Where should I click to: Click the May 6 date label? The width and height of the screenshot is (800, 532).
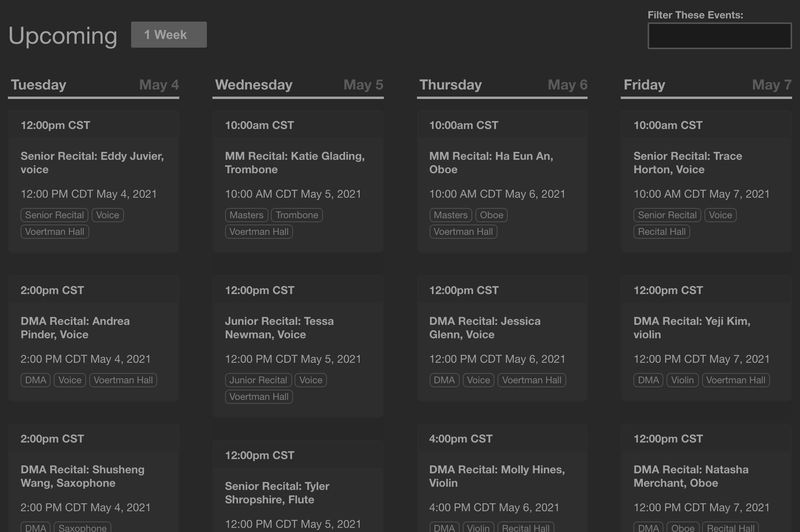[567, 85]
